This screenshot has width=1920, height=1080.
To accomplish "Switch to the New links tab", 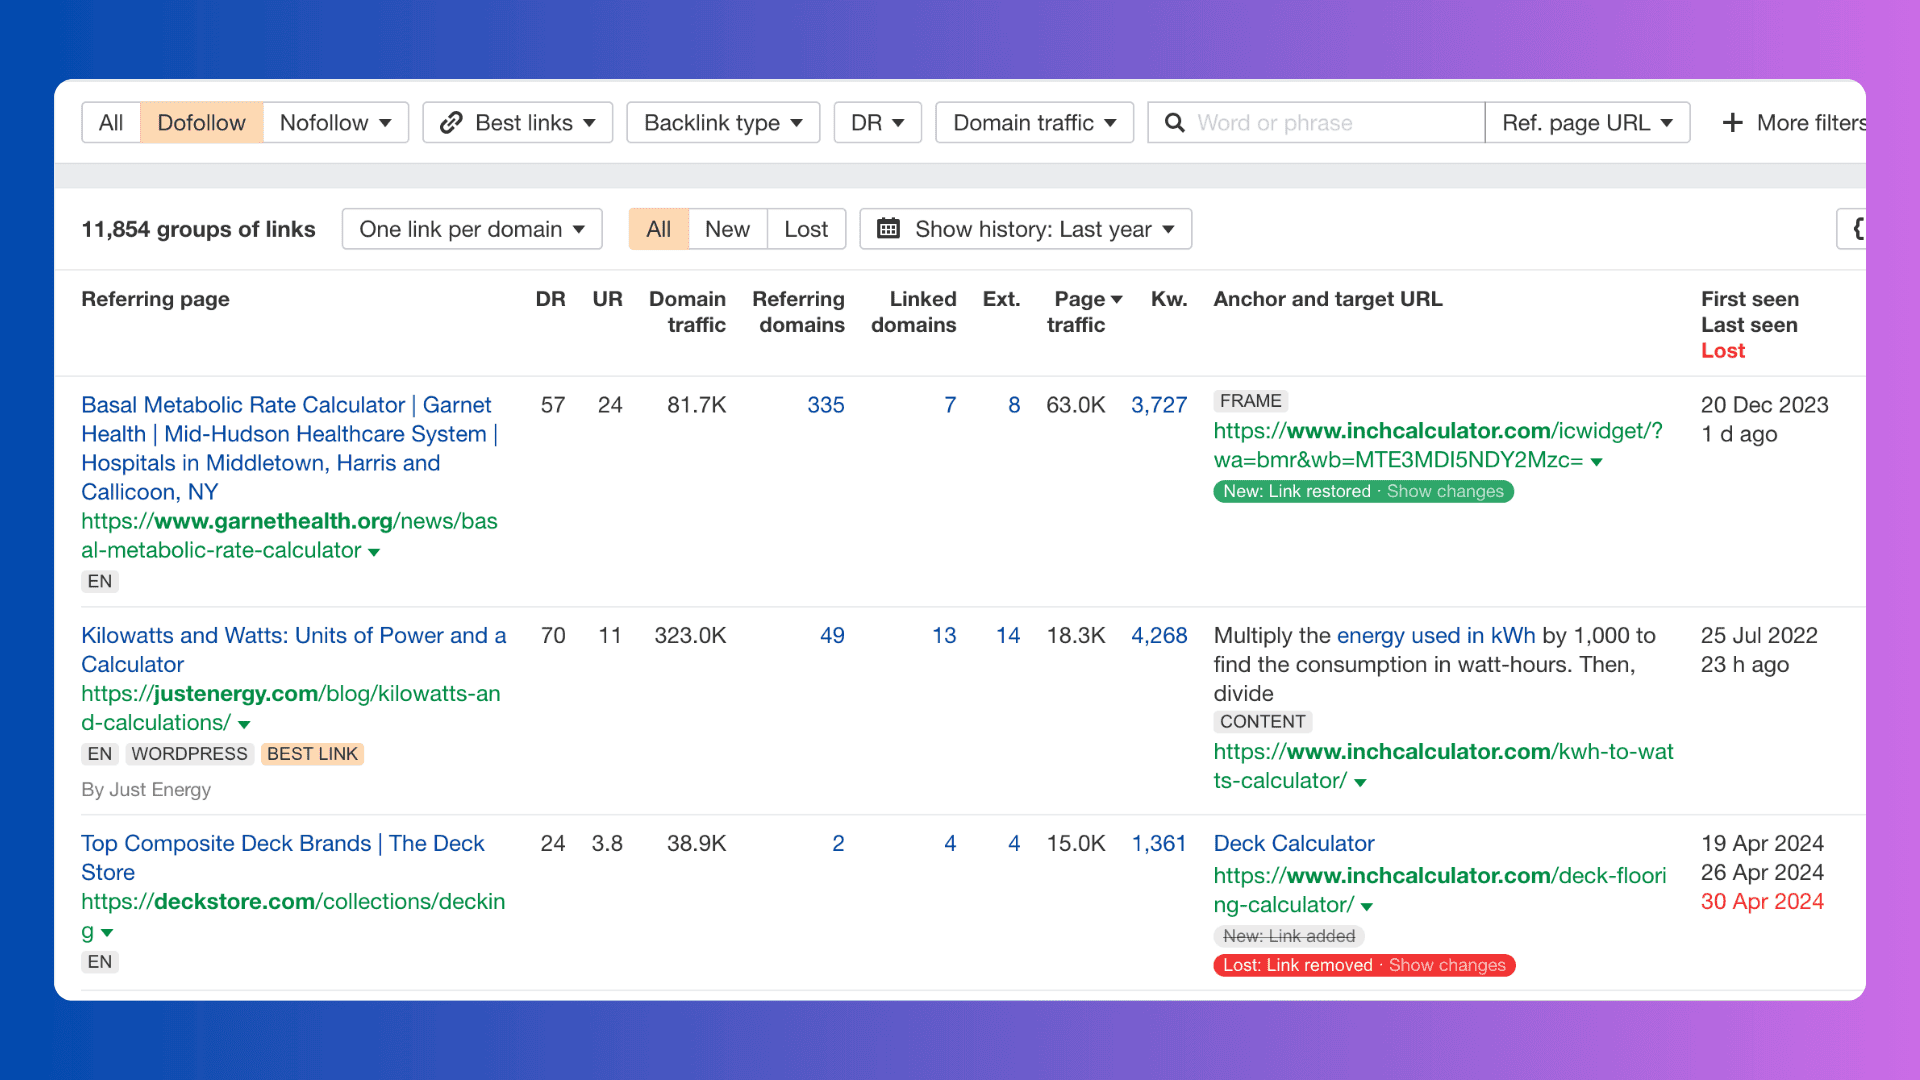I will (727, 229).
